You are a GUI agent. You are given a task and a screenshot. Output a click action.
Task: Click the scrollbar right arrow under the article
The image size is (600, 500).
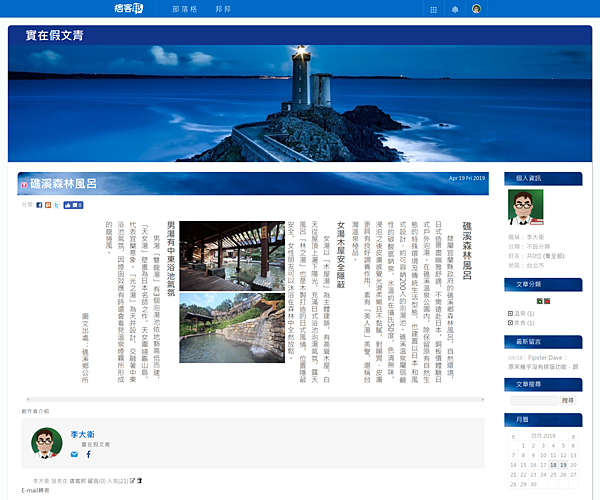(483, 399)
